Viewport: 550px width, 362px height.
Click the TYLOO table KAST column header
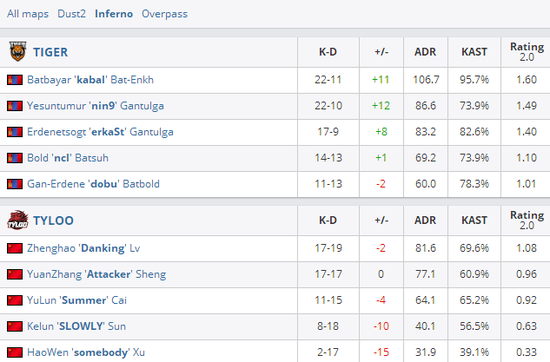pyautogui.click(x=474, y=220)
